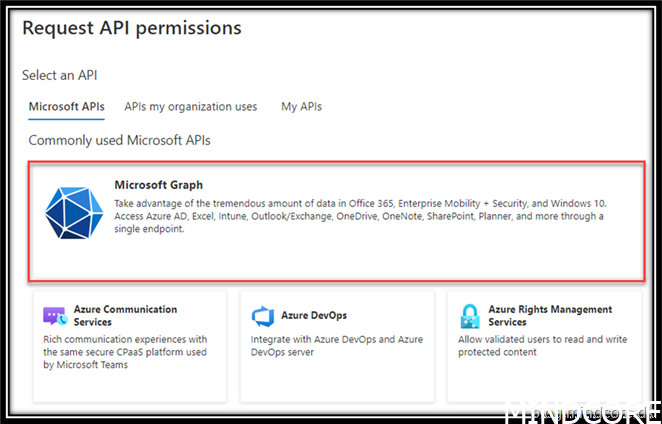Open the Microsoft Graph hexagon icon
662x424 pixels.
[x=73, y=212]
